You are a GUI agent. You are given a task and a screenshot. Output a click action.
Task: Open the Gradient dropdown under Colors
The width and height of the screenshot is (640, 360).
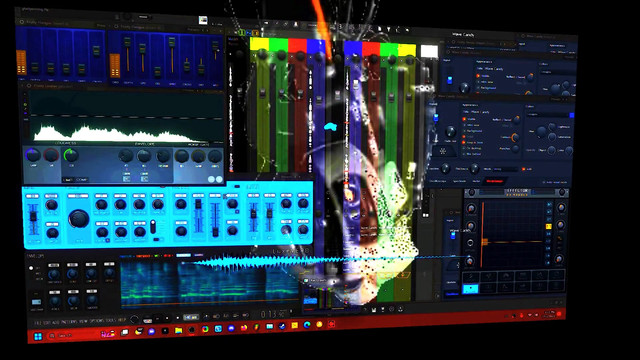(548, 115)
